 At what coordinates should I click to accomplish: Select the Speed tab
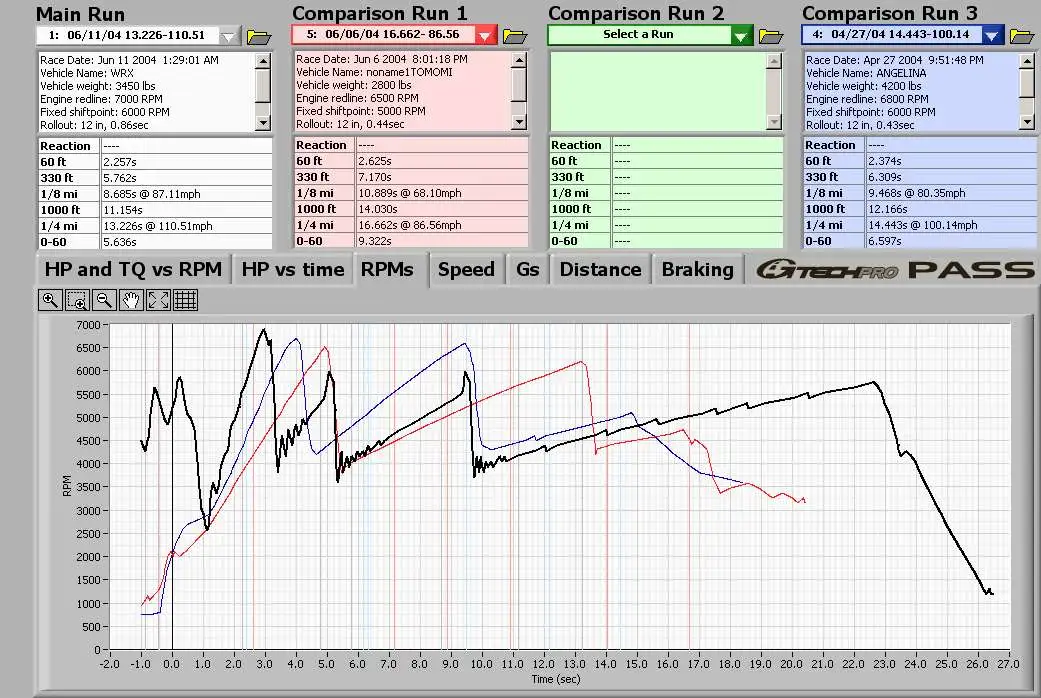[466, 269]
